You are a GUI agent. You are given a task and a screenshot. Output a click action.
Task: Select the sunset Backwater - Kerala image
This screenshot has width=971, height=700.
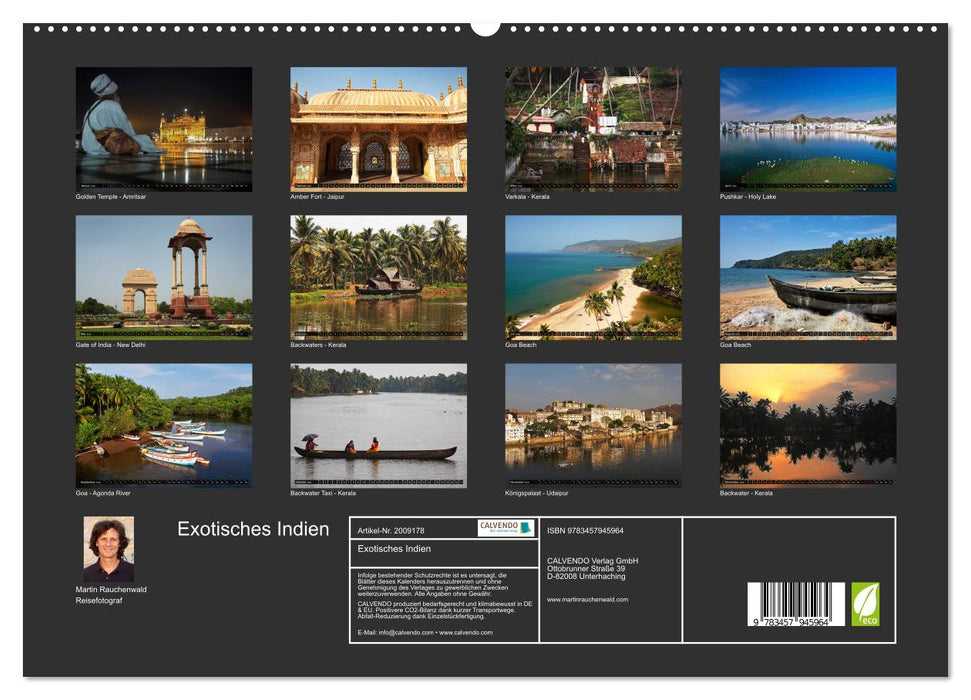[x=806, y=427]
